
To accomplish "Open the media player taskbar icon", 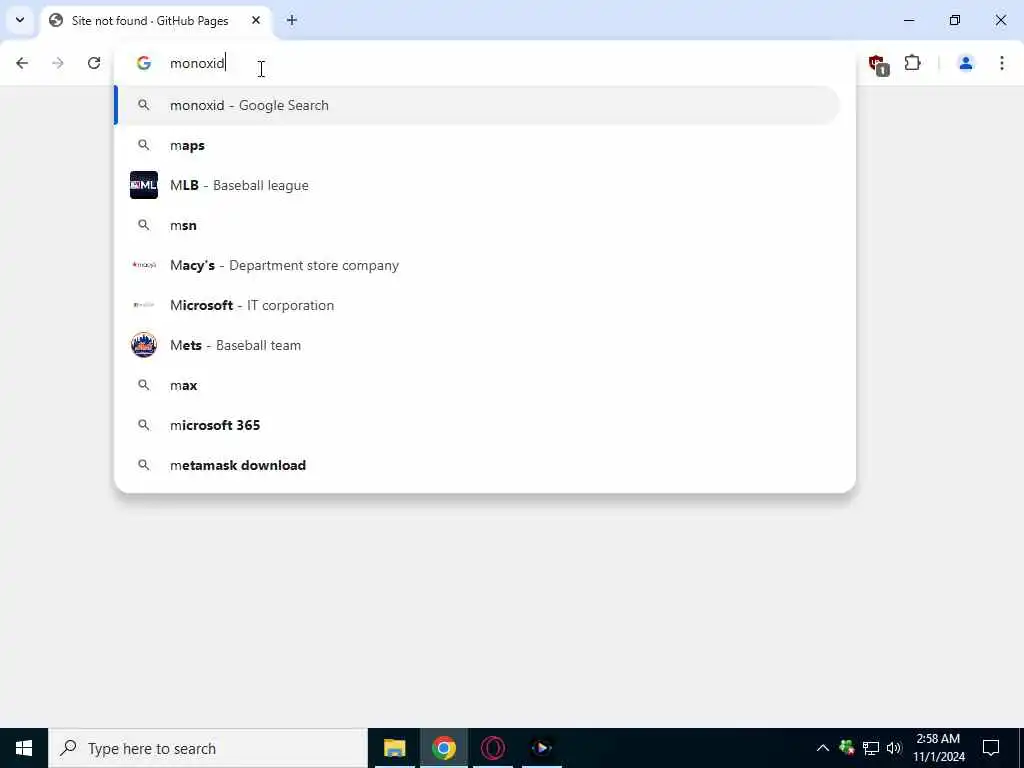I will [541, 748].
